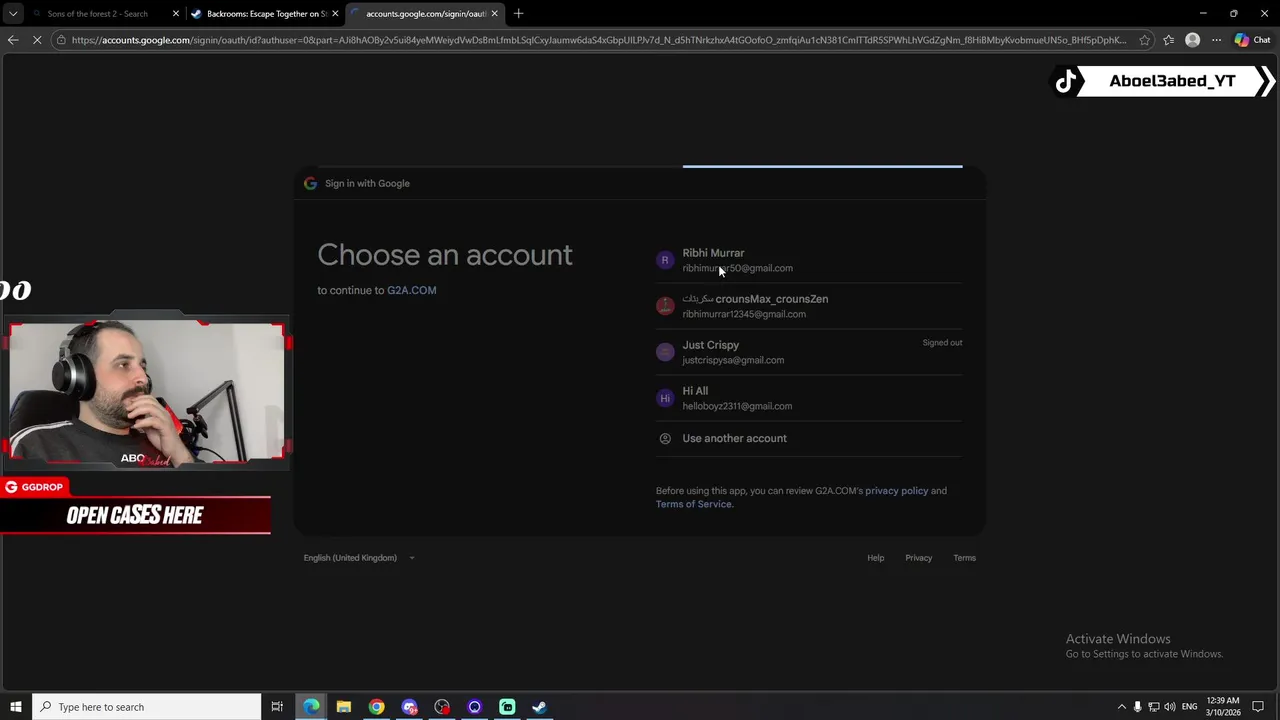Open the Terms footer link
The image size is (1280, 720).
pyautogui.click(x=964, y=558)
